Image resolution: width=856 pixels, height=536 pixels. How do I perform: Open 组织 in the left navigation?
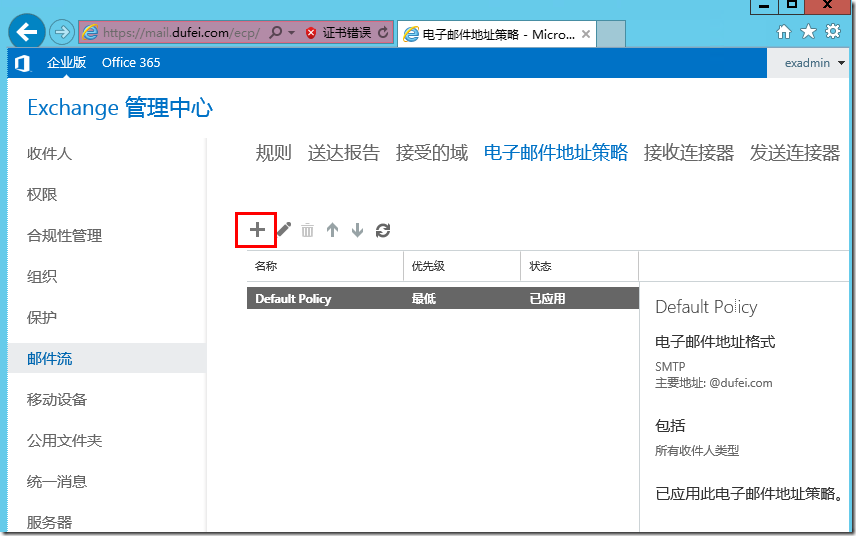click(x=42, y=276)
